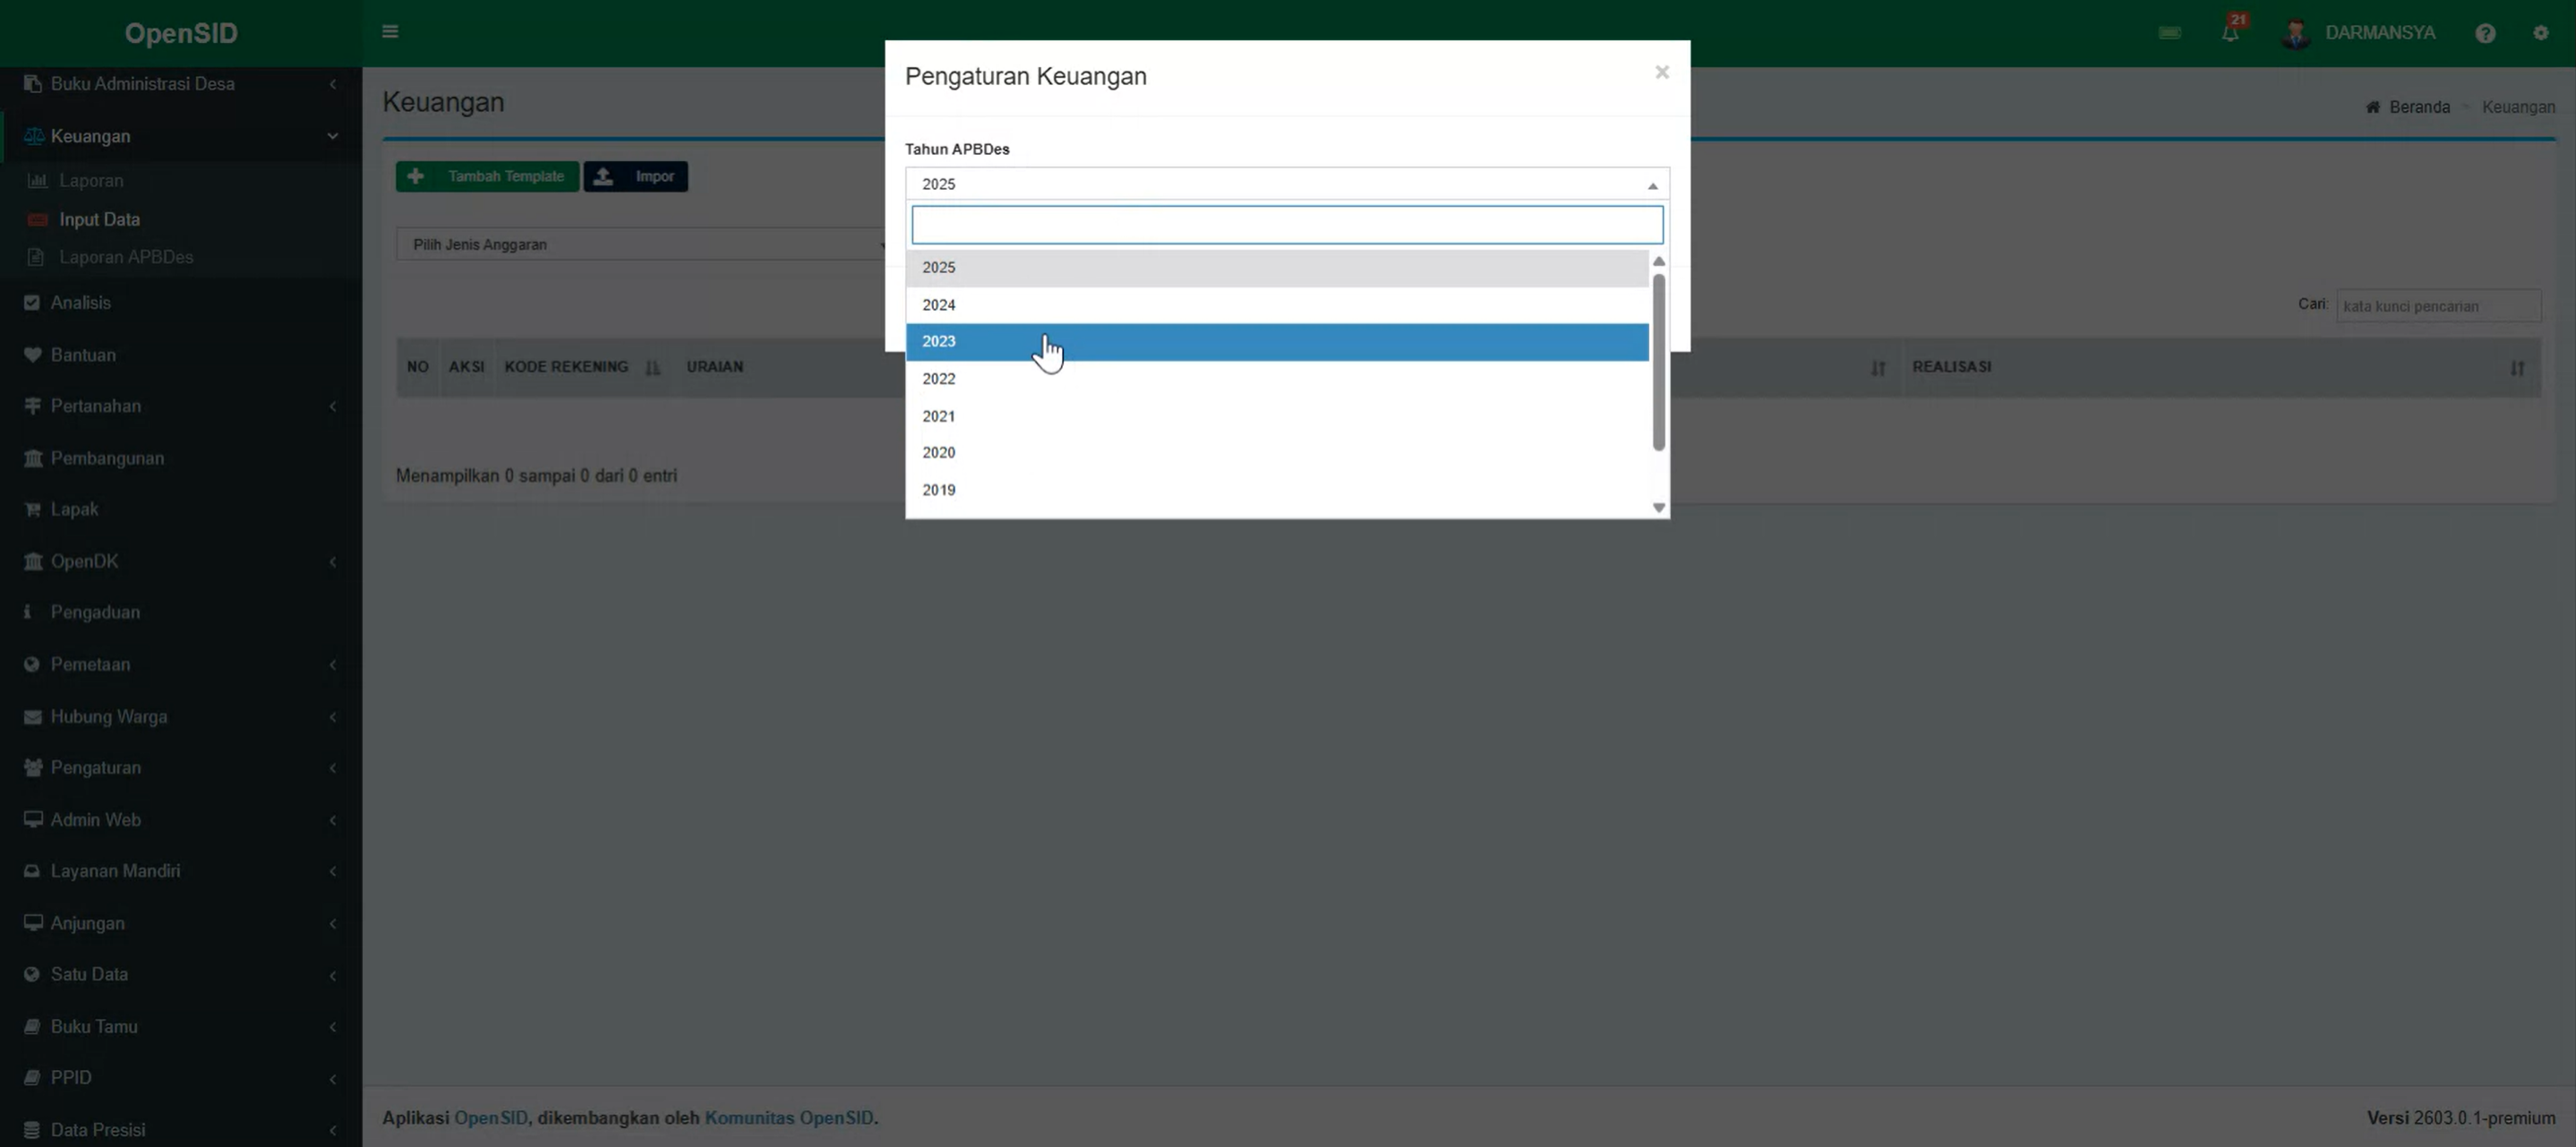The height and width of the screenshot is (1147, 2576).
Task: Toggle the sidebar with the hamburger icon
Action: tap(390, 31)
